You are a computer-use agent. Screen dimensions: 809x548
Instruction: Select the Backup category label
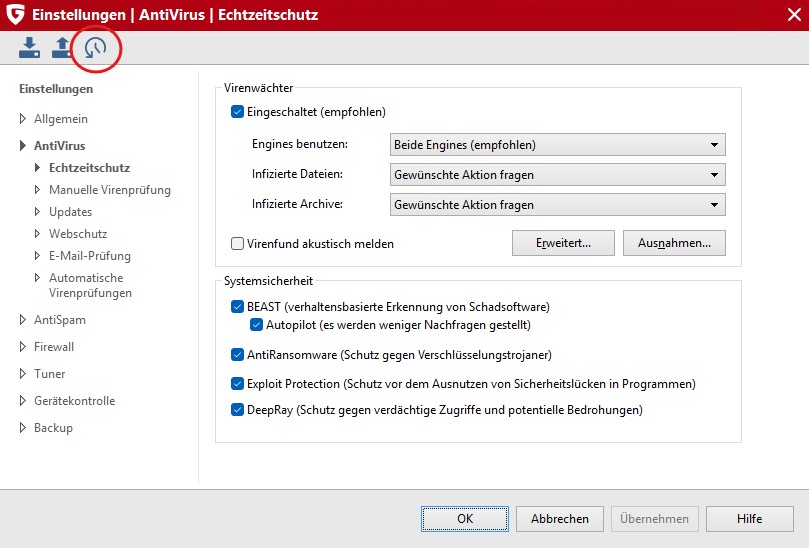click(54, 428)
